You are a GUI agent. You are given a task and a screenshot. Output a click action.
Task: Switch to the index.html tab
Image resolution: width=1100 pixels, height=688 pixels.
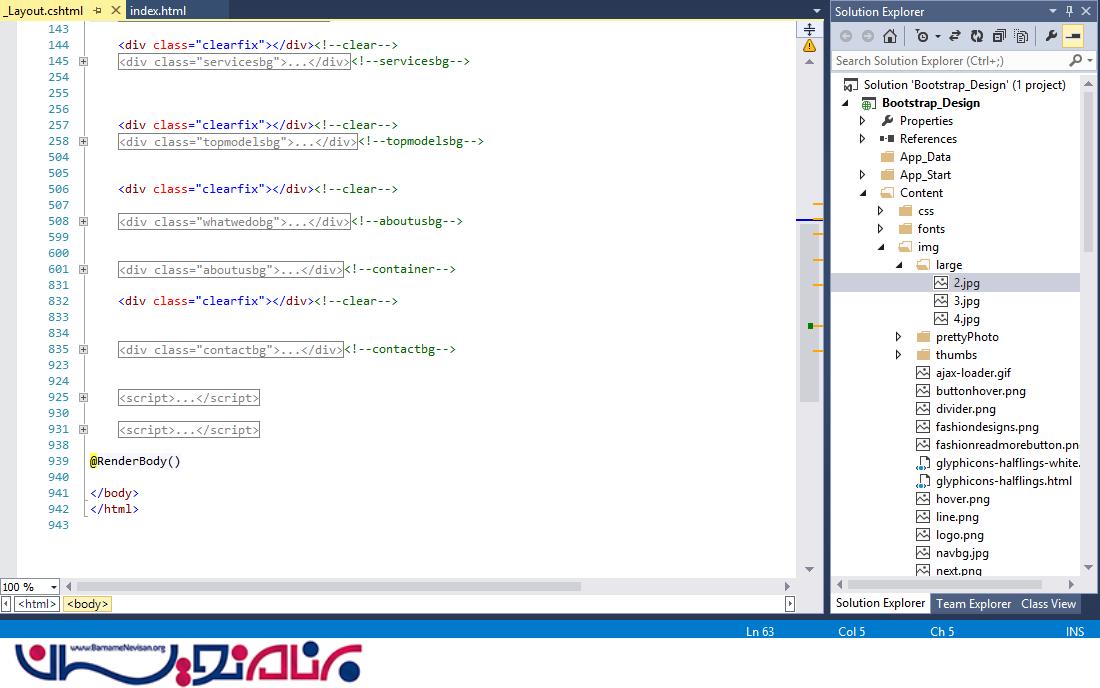point(158,11)
